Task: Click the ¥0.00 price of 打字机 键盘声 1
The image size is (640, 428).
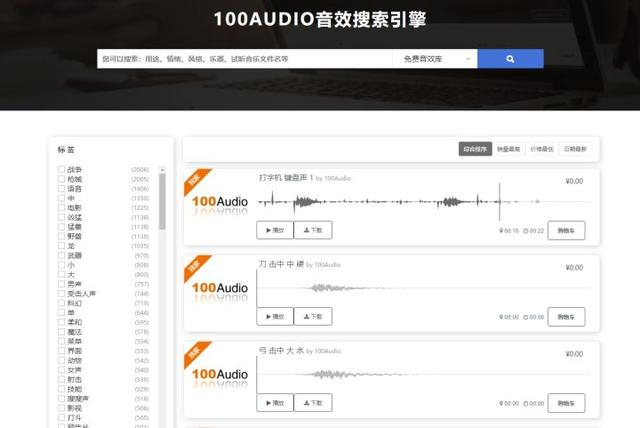Action: click(x=574, y=181)
